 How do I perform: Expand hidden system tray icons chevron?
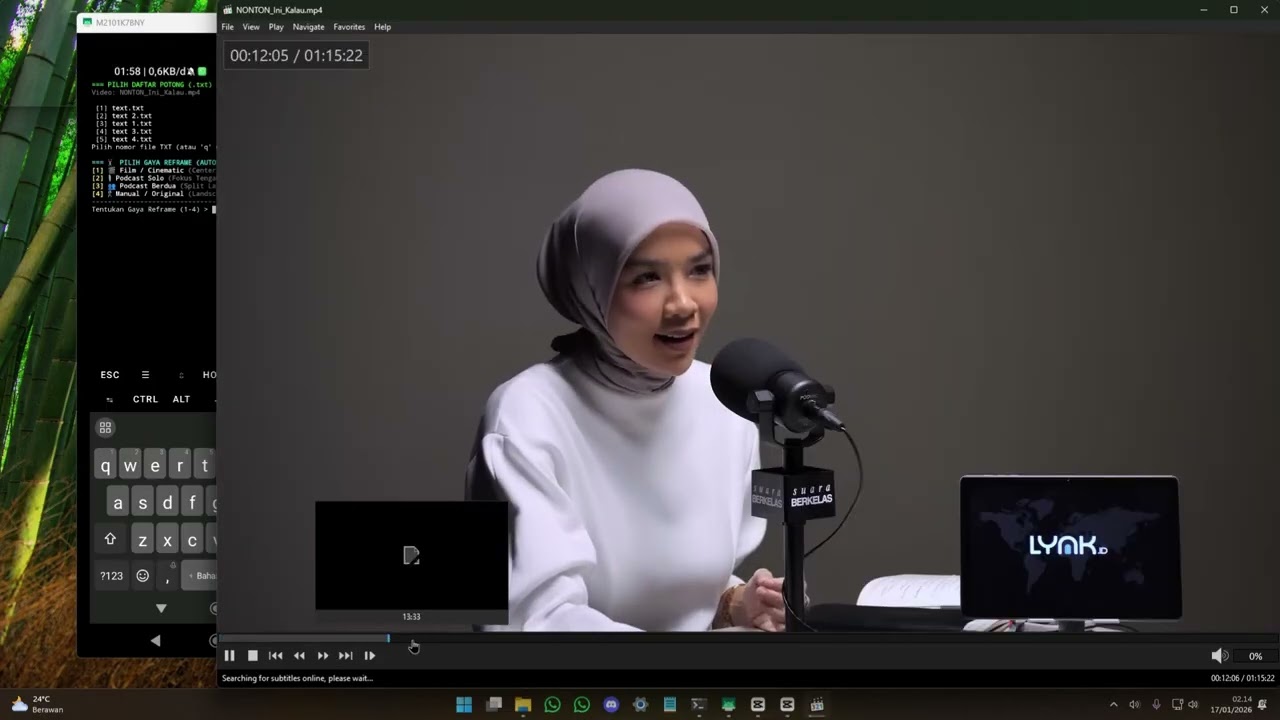1113,705
